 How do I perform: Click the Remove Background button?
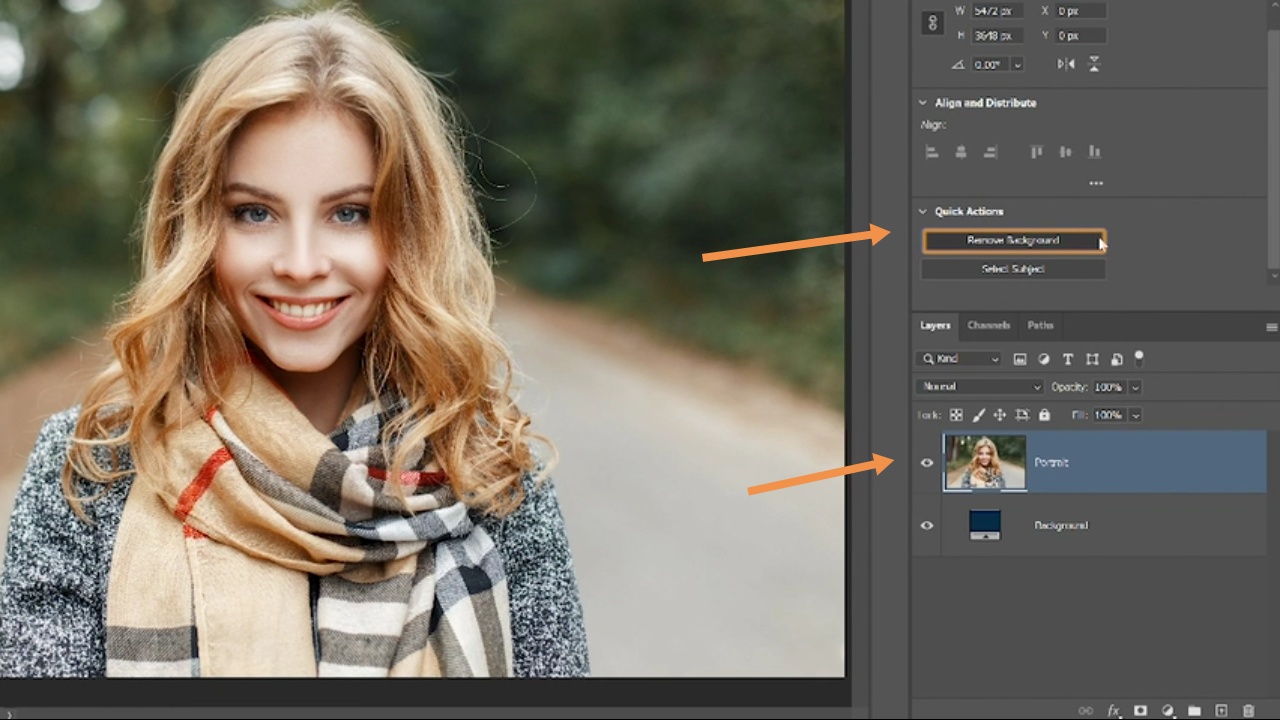pyautogui.click(x=1013, y=241)
